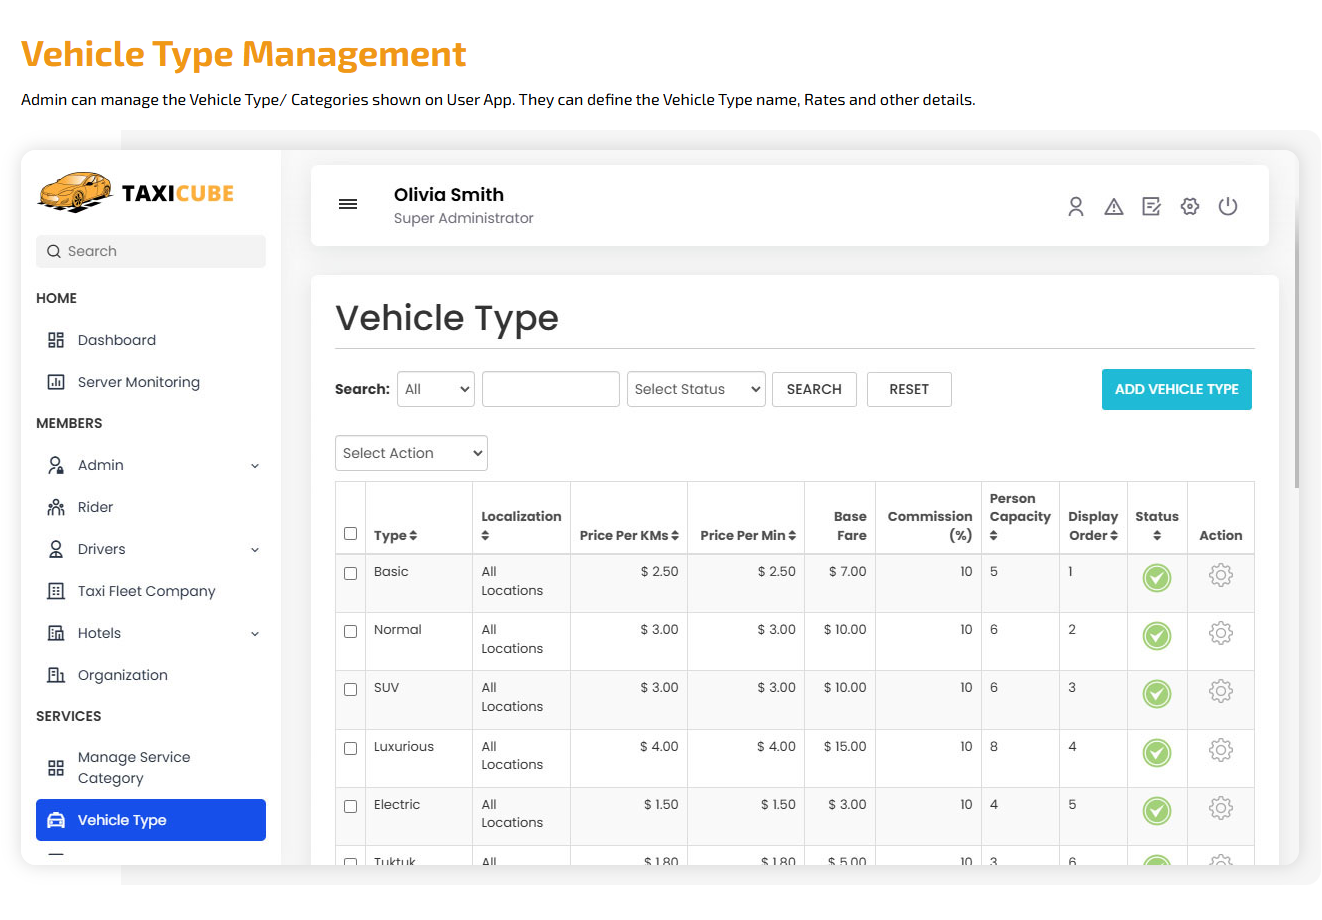This screenshot has width=1322, height=920.
Task: Select the Vehicle Type sidebar item
Action: tap(151, 820)
